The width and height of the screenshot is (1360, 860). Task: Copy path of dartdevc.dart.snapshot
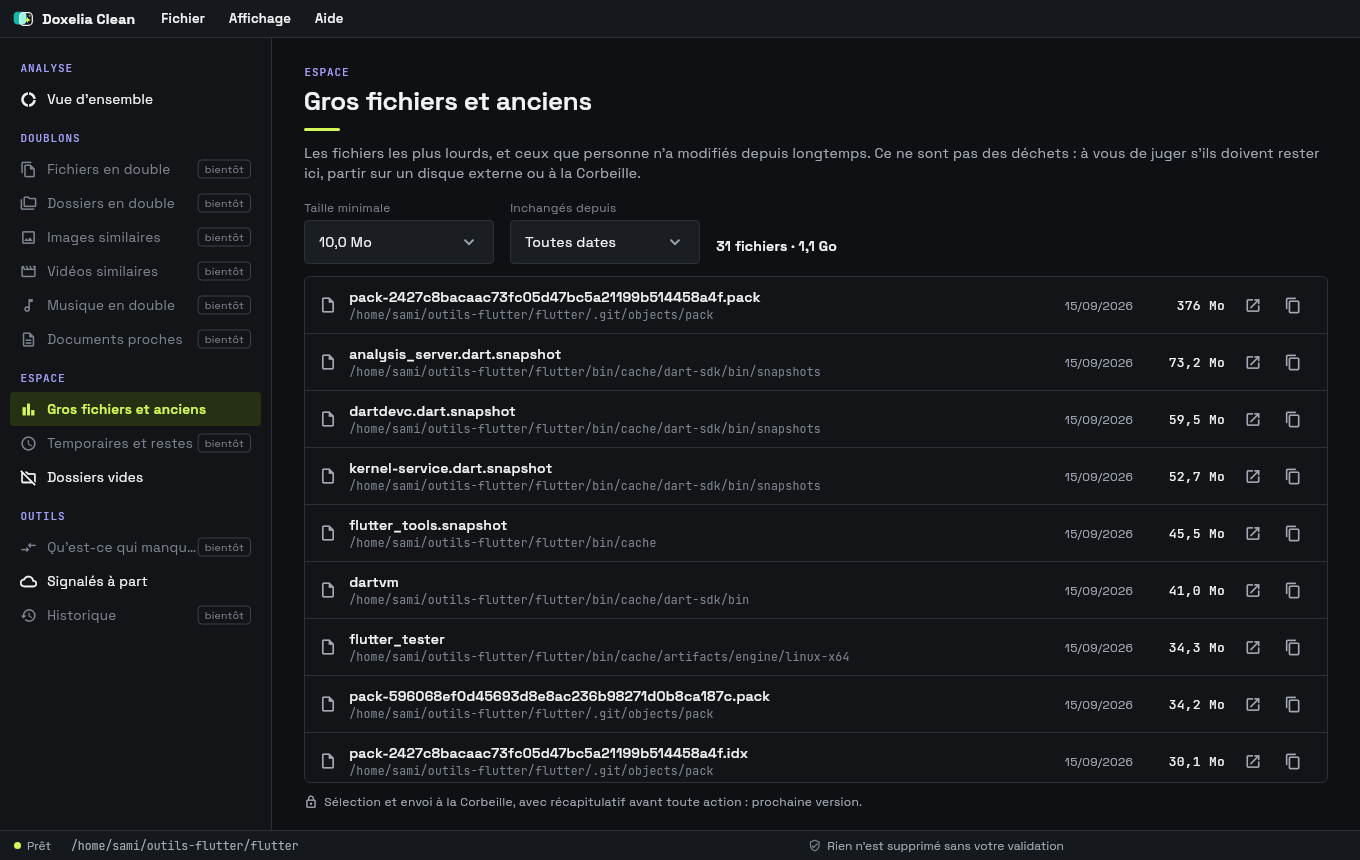[1293, 419]
